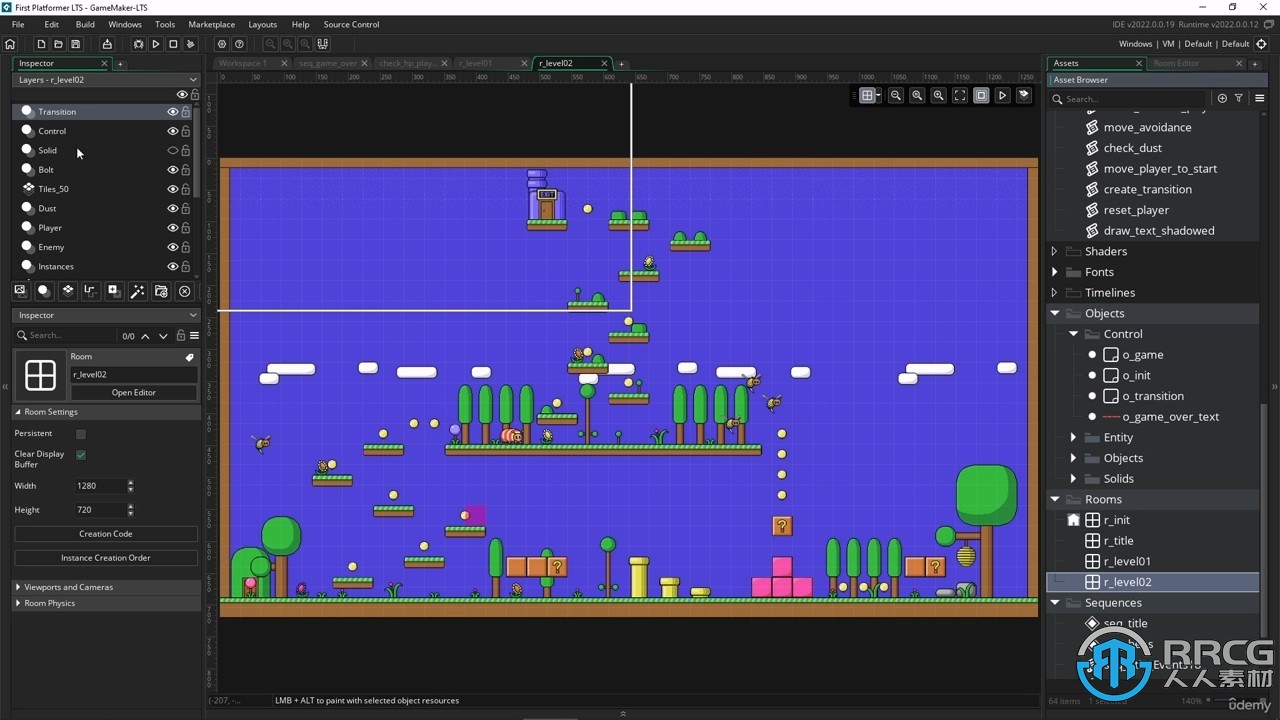Collapse the Room Settings section
The height and width of the screenshot is (720, 1280).
coord(19,412)
